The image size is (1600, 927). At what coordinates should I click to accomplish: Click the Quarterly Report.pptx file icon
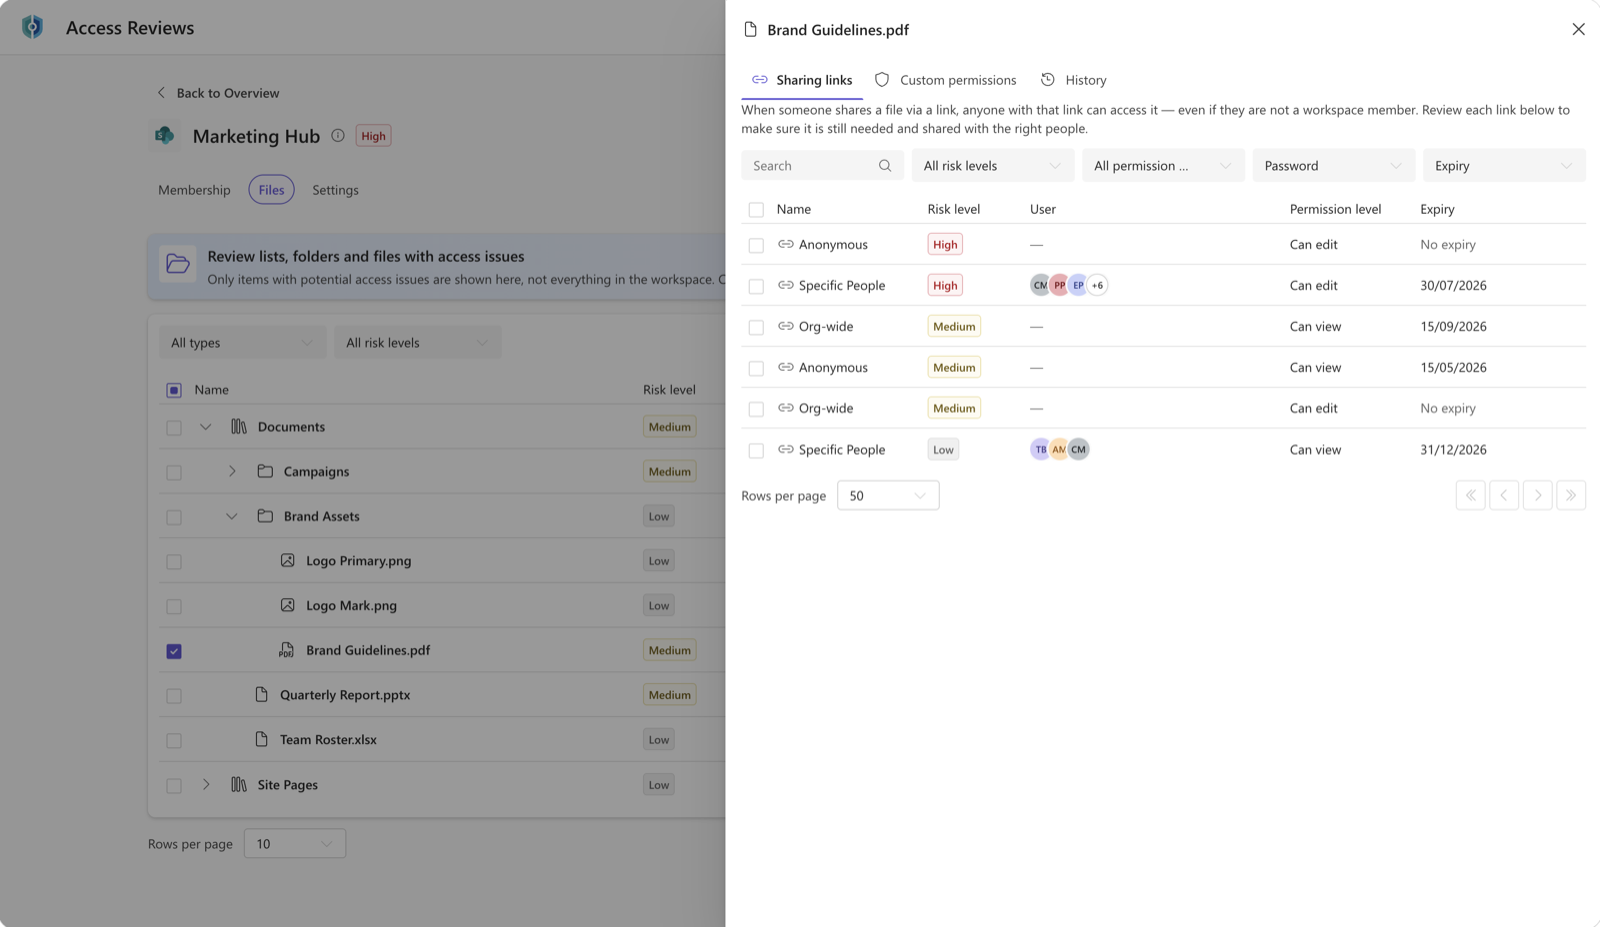(x=262, y=695)
